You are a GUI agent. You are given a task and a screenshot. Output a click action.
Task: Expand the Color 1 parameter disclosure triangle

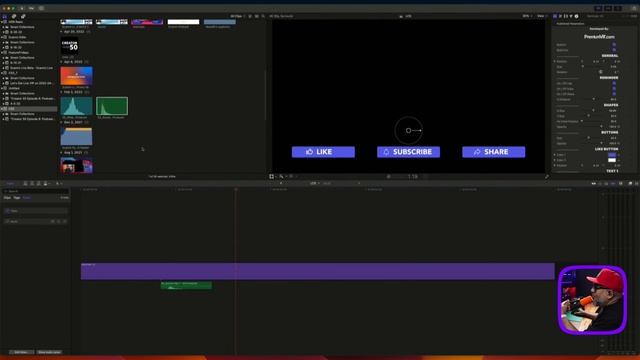coord(555,155)
